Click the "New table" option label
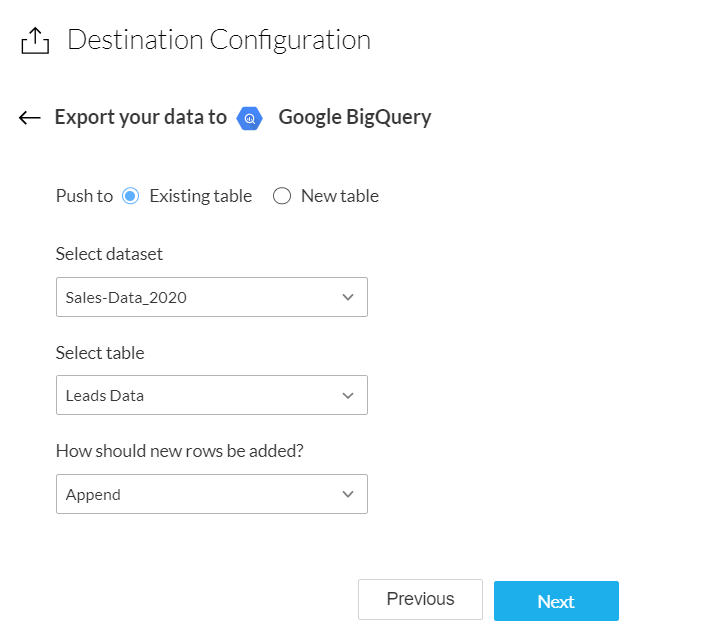Image resolution: width=718 pixels, height=636 pixels. point(340,196)
